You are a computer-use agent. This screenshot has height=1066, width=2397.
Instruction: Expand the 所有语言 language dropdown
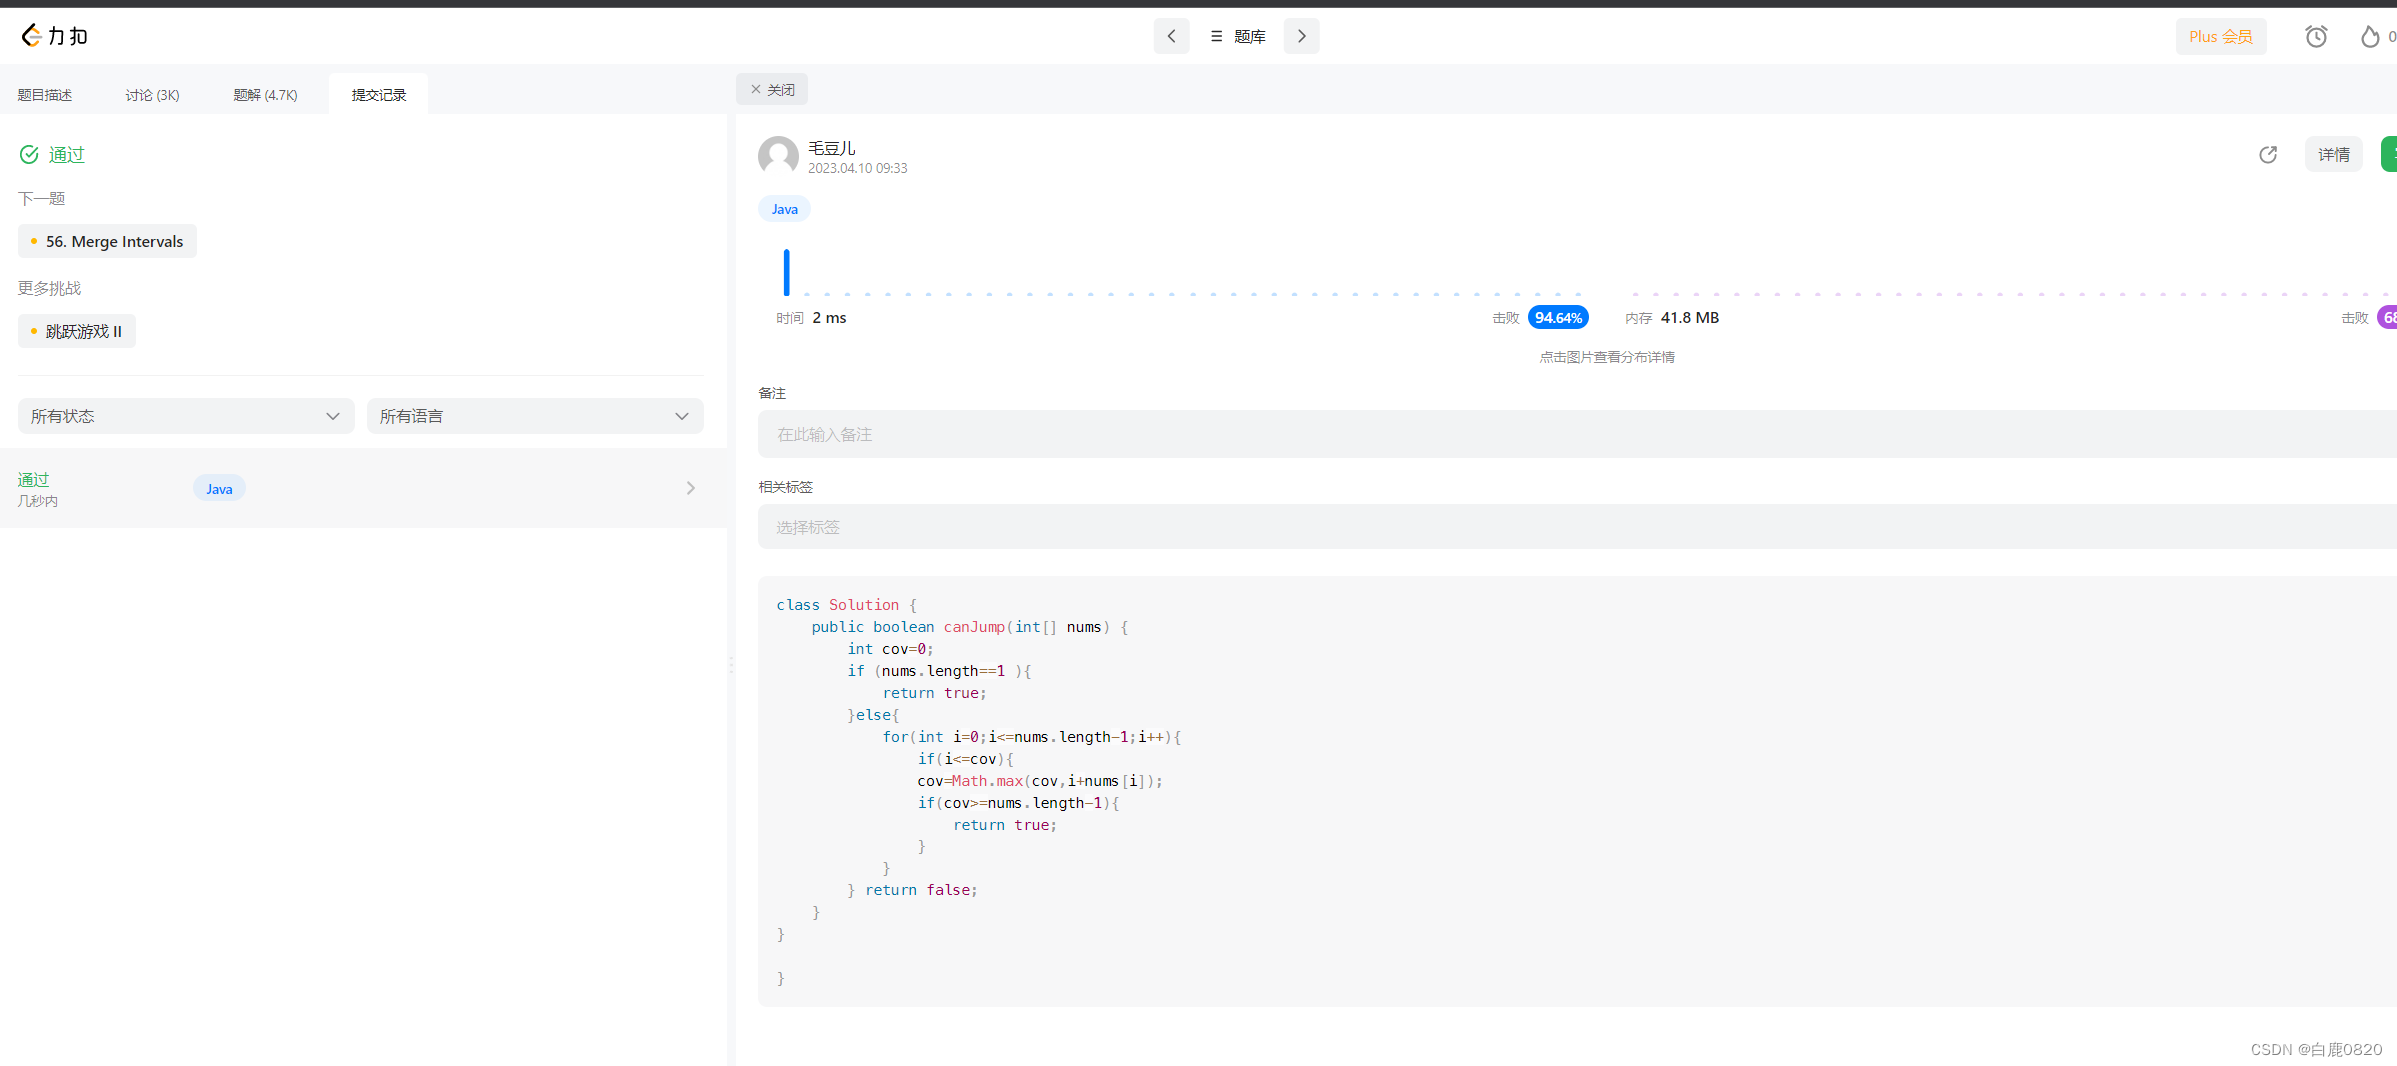[x=535, y=416]
